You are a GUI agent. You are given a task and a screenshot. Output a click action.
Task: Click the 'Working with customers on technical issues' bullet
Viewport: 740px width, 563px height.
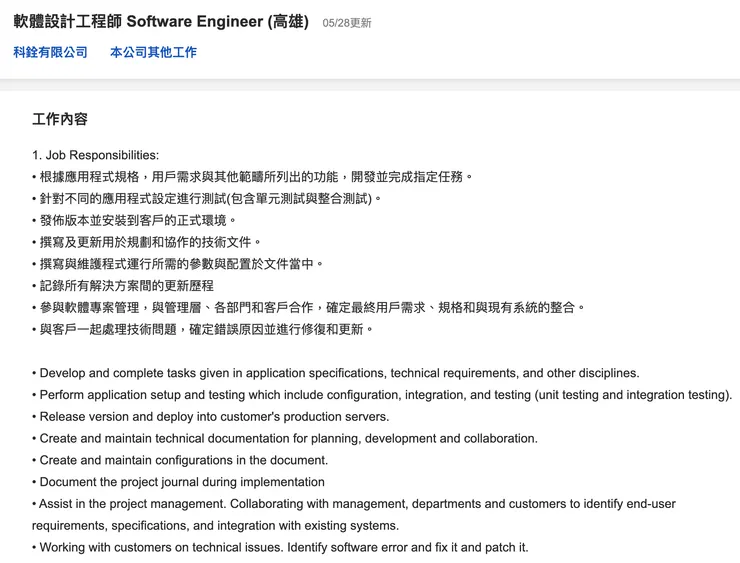click(x=280, y=548)
